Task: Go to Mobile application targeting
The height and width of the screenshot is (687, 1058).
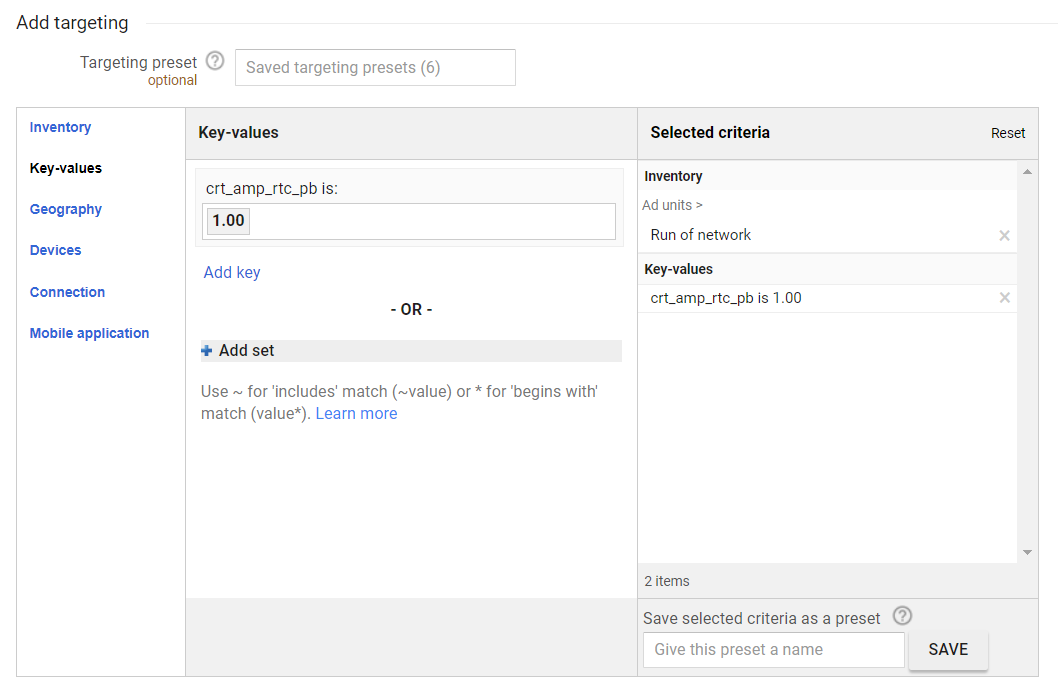Action: coord(89,333)
